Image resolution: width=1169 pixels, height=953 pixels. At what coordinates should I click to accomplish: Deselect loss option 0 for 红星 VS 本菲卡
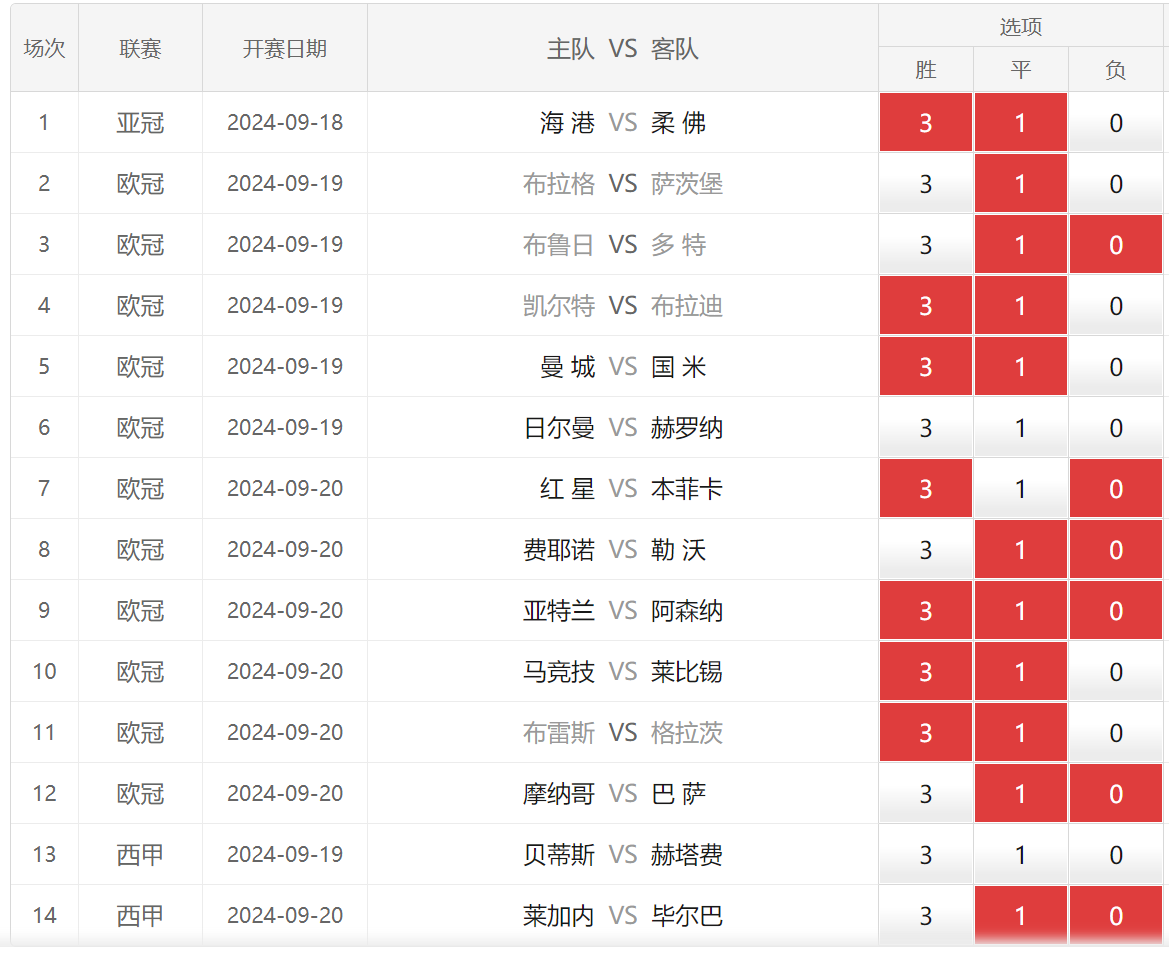tap(1115, 488)
